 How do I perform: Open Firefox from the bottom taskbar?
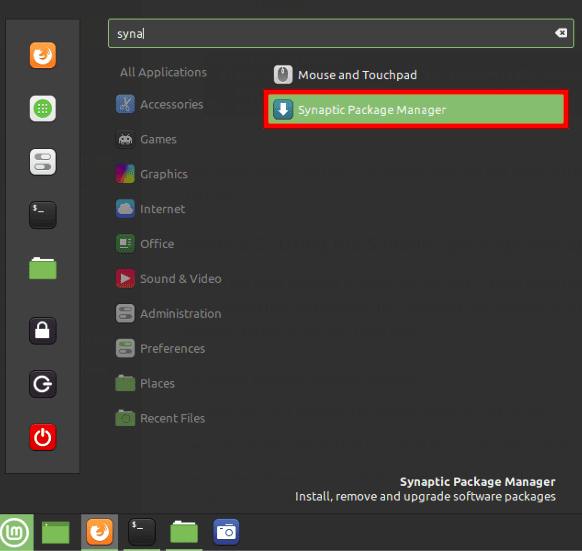[x=99, y=532]
